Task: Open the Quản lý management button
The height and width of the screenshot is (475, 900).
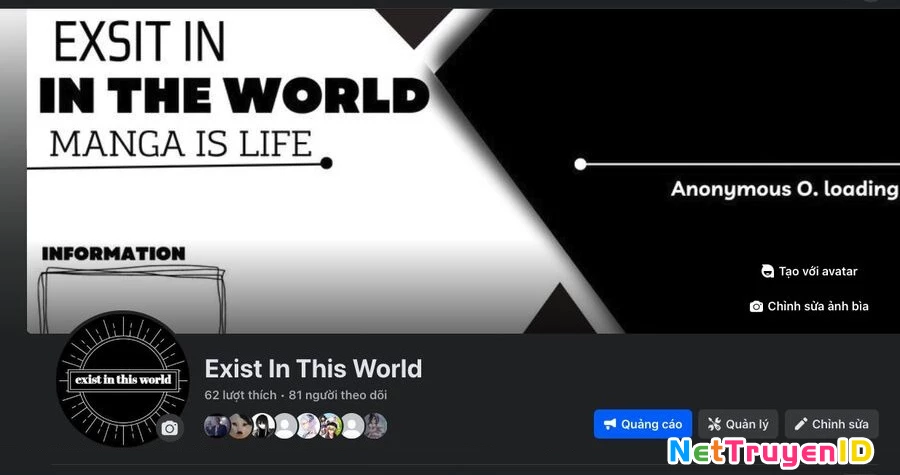Action: [738, 424]
